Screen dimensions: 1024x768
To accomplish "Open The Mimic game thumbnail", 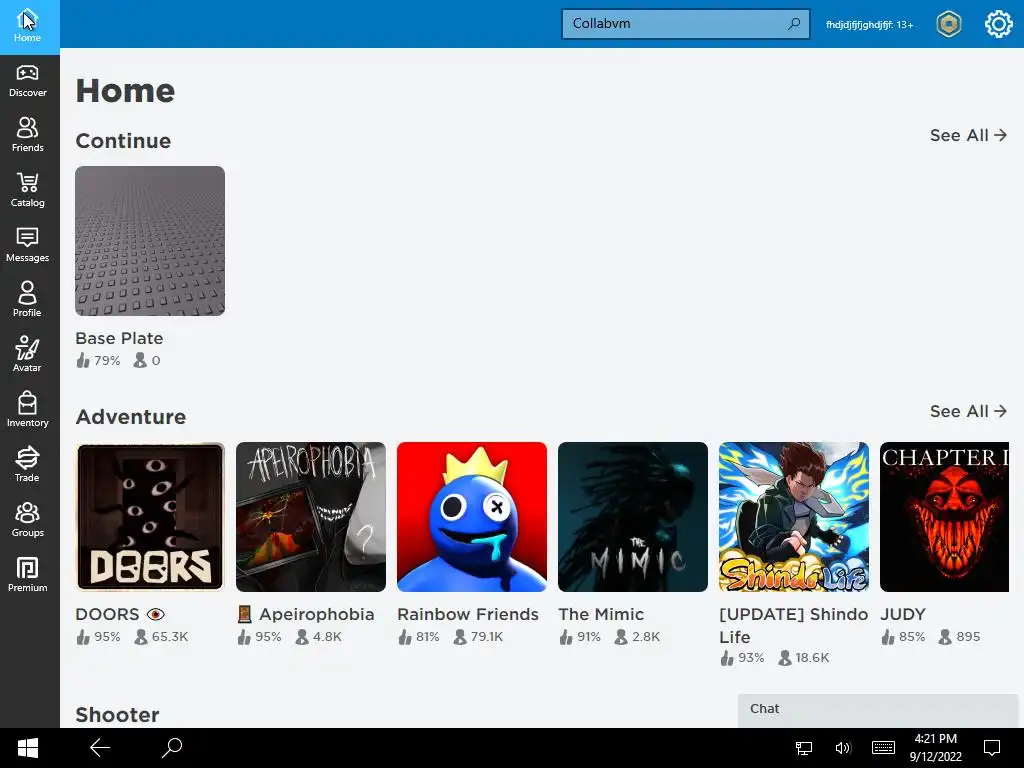I will tap(633, 517).
